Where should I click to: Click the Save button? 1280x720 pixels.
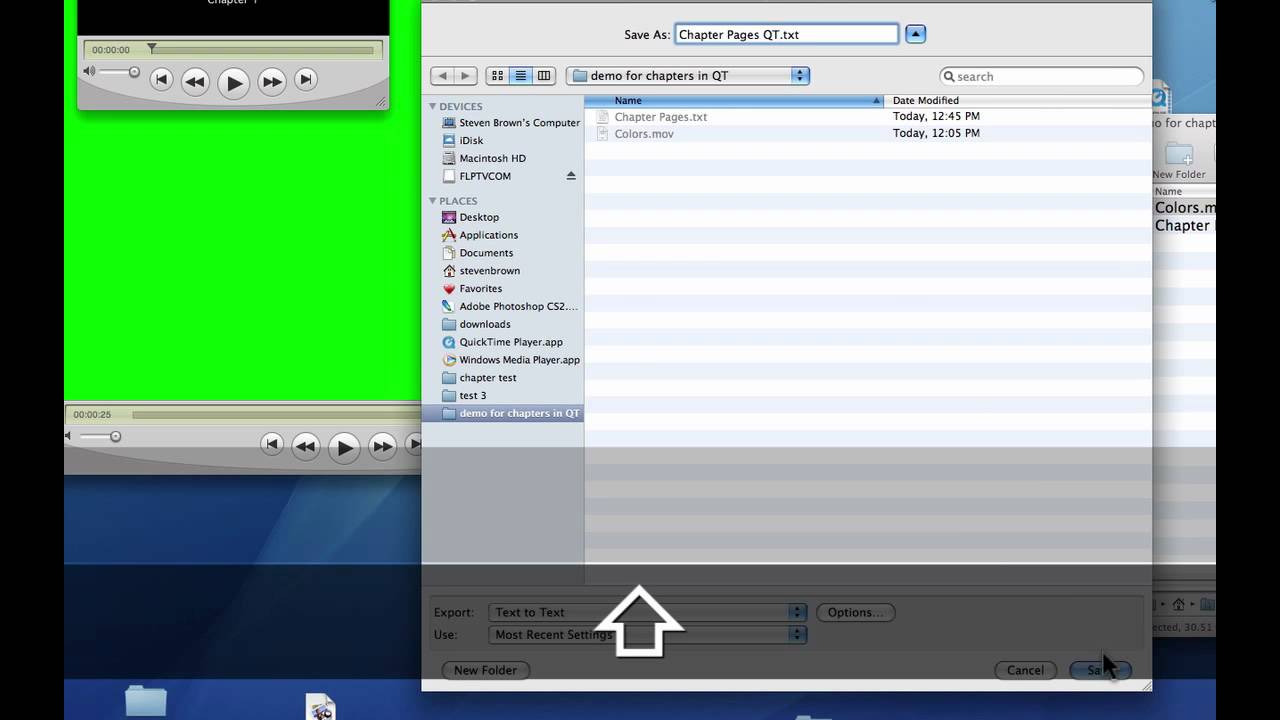1100,670
